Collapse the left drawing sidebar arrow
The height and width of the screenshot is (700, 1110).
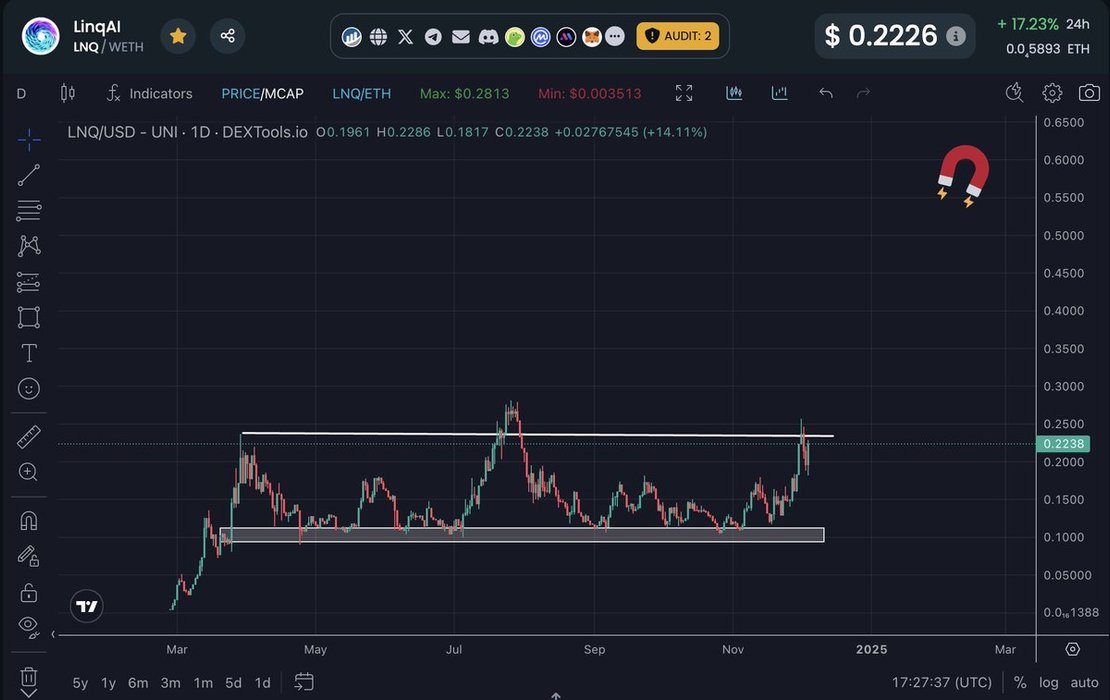[53, 634]
